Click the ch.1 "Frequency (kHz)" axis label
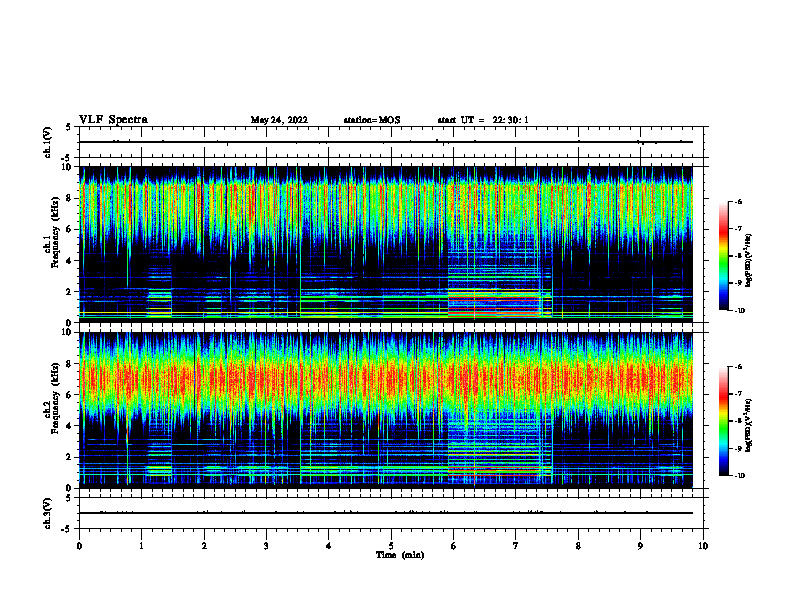 (55, 233)
